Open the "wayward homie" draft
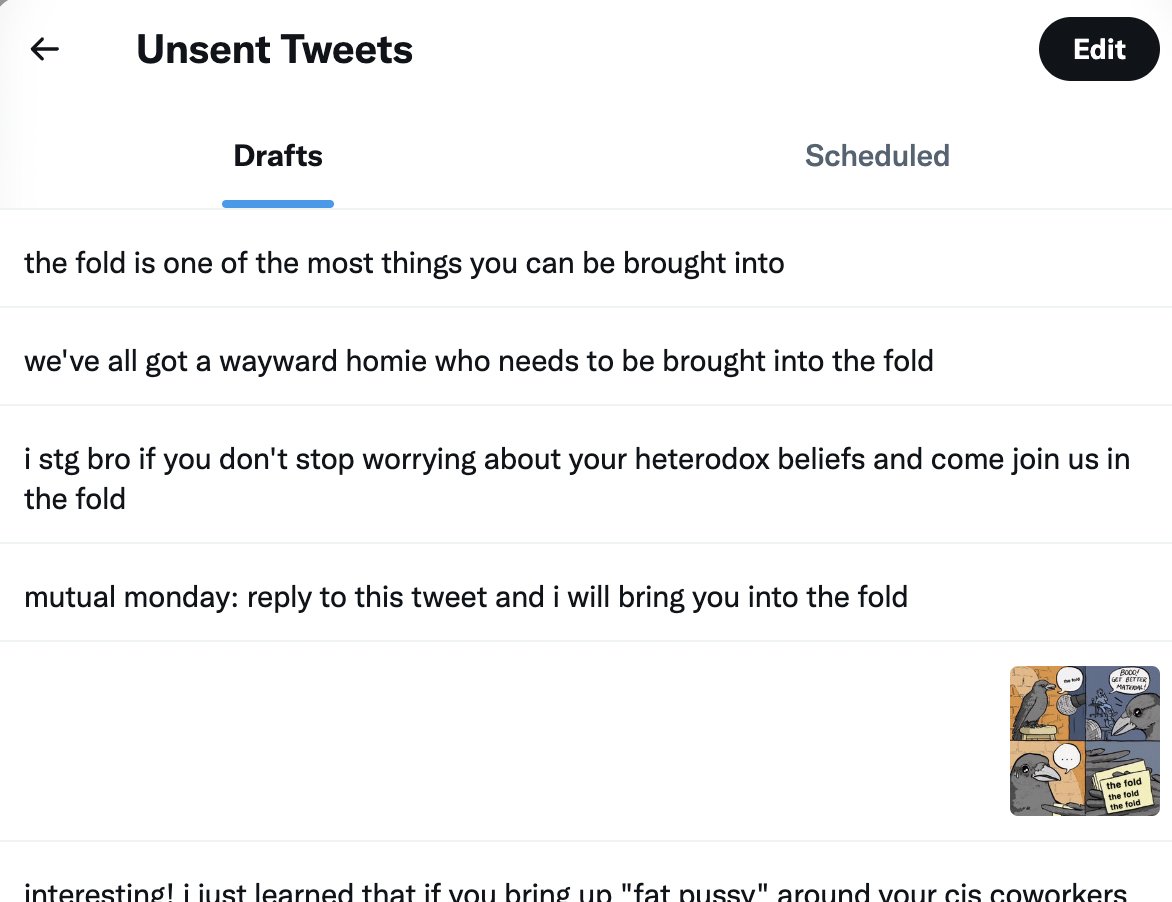 478,360
